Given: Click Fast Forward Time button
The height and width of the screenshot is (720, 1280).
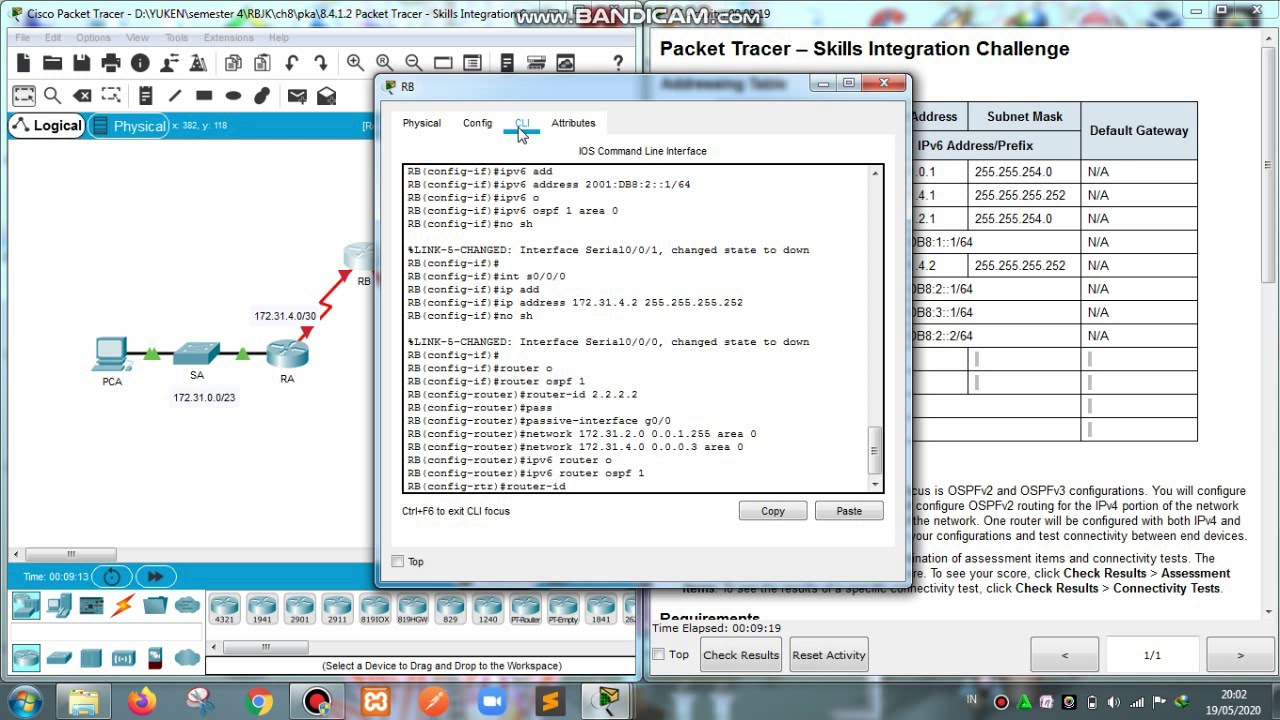Looking at the screenshot, I should point(155,576).
